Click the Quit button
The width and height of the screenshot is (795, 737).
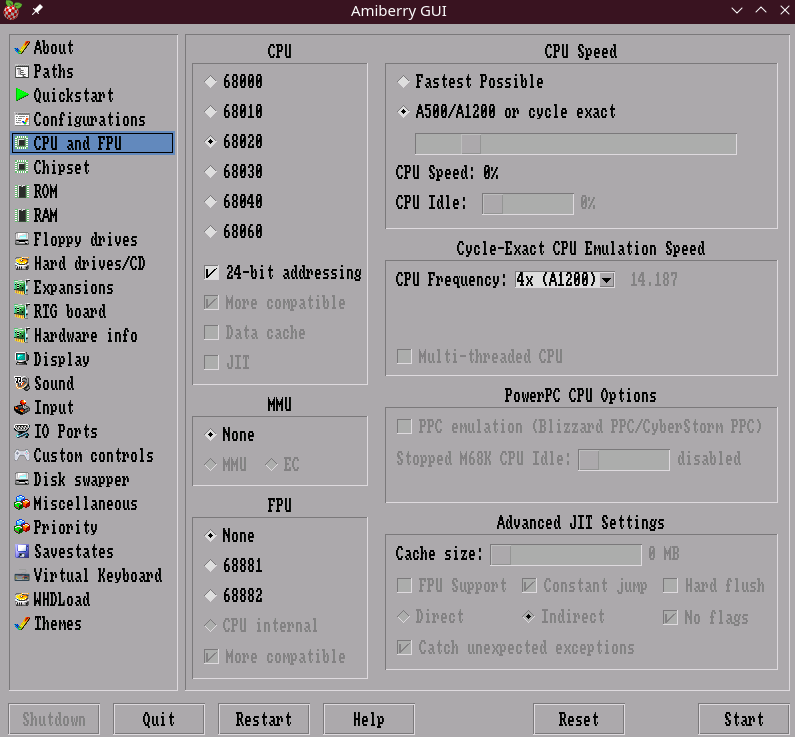click(159, 719)
